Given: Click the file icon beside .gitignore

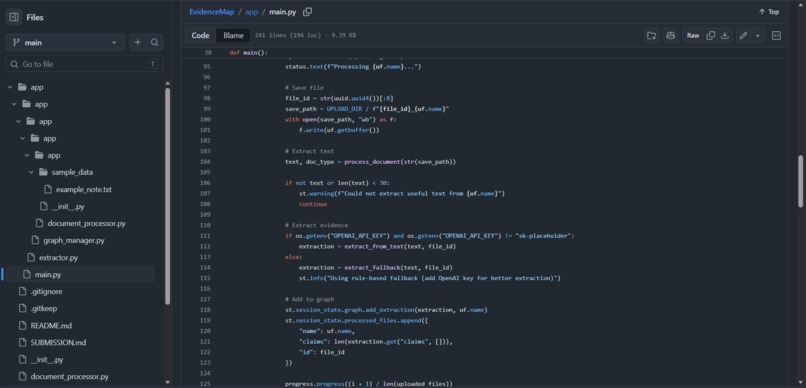Looking at the screenshot, I should coord(22,291).
